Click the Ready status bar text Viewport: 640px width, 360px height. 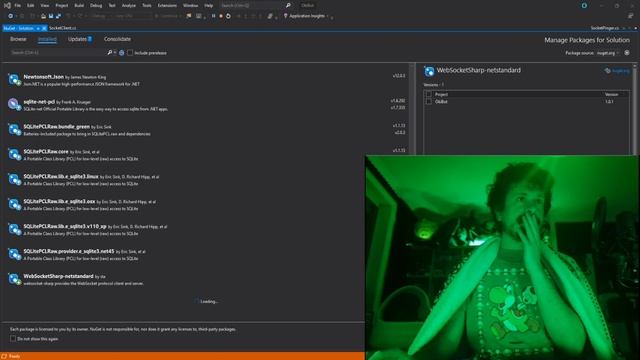pyautogui.click(x=14, y=356)
